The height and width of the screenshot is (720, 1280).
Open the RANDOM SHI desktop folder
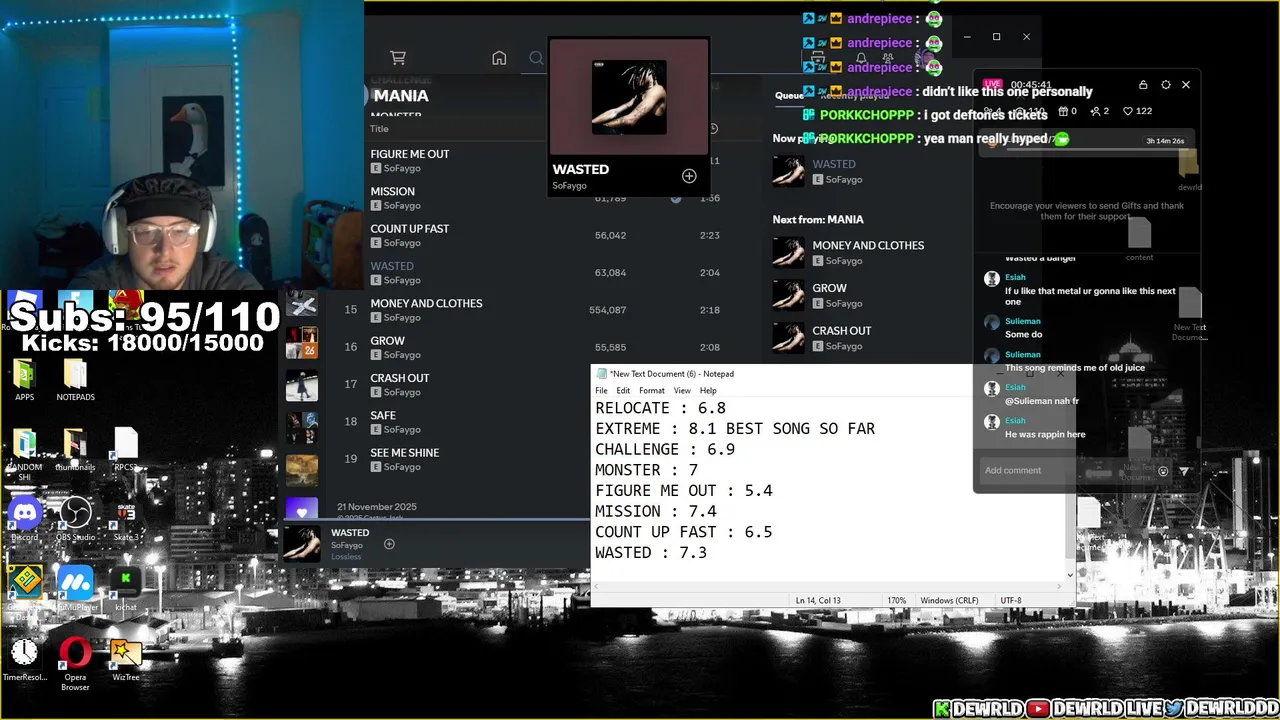(25, 455)
